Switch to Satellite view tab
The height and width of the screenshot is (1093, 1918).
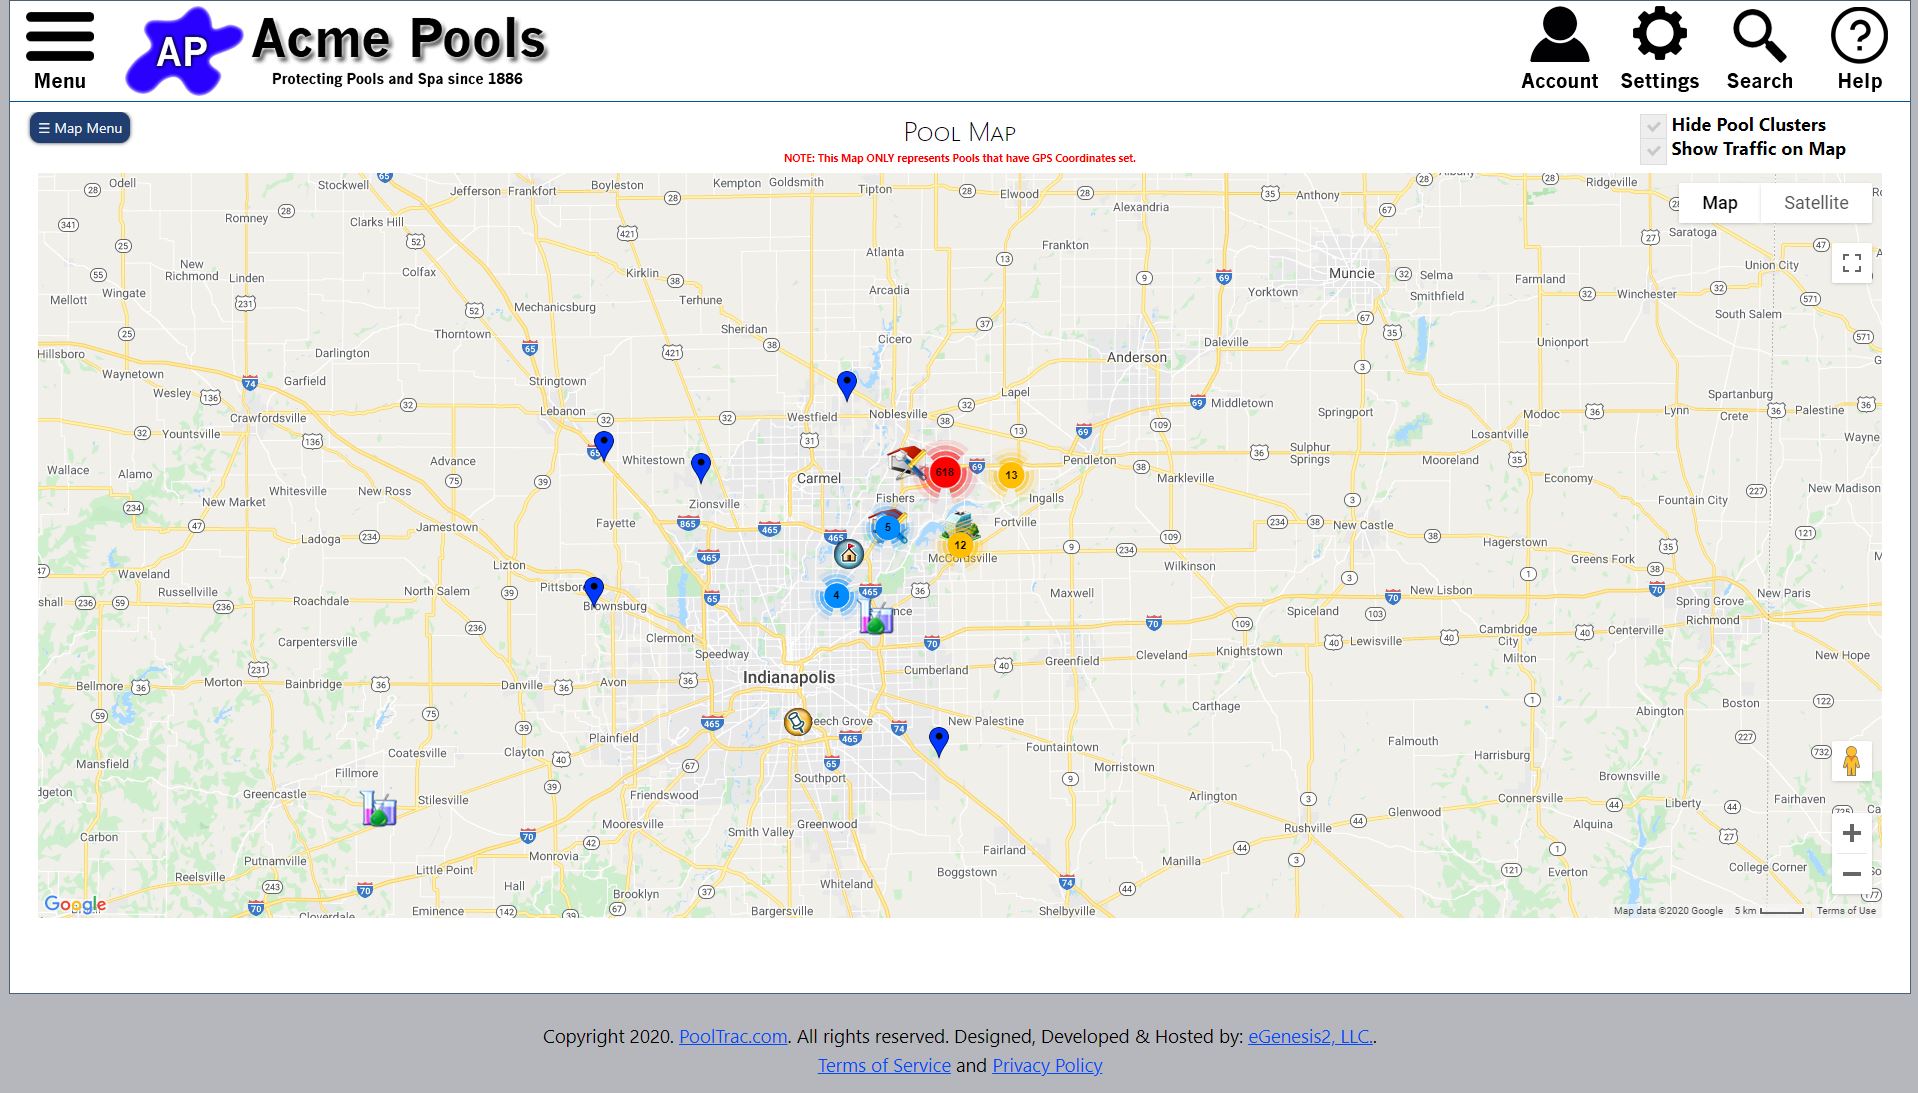[x=1816, y=203]
